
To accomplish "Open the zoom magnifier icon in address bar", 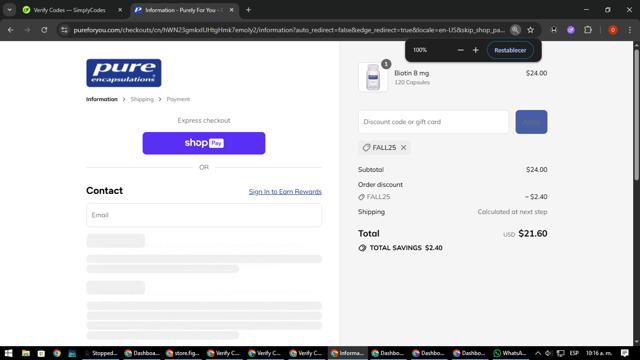I will point(515,30).
